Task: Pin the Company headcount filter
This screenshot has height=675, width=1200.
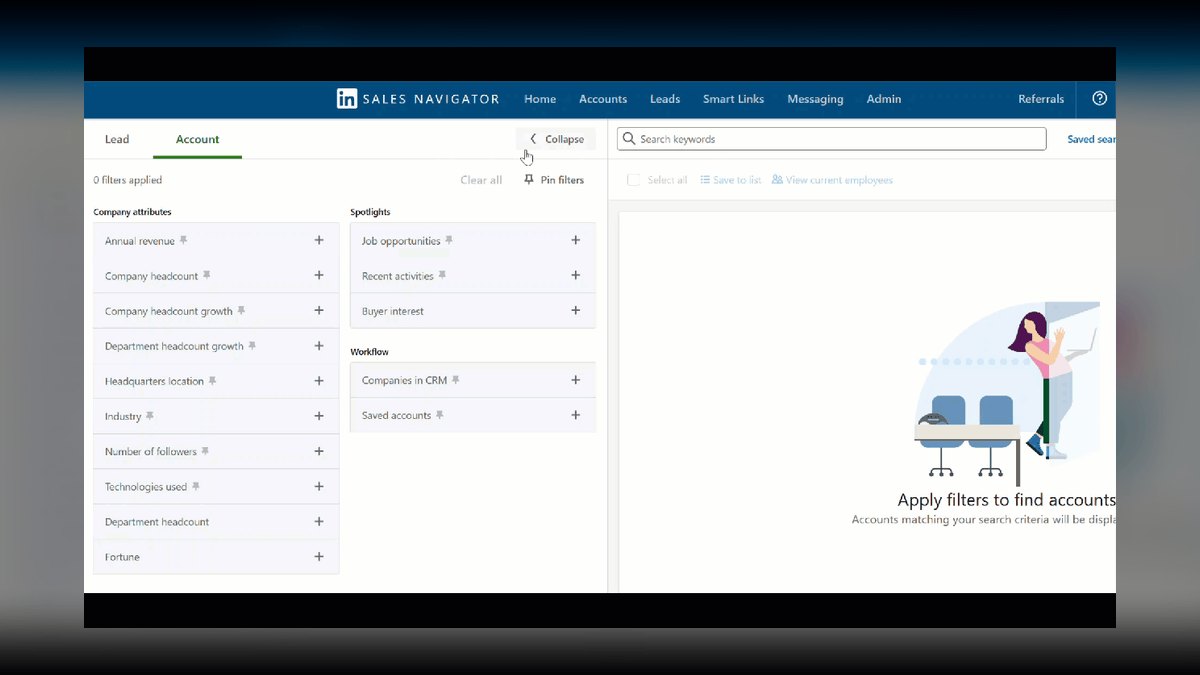Action: 207,275
